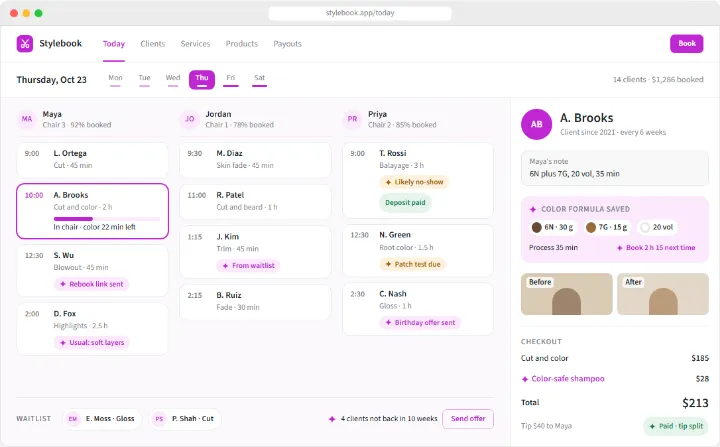Click the 6N · 30 g color swatch
This screenshot has width=720, height=447.
pos(553,227)
